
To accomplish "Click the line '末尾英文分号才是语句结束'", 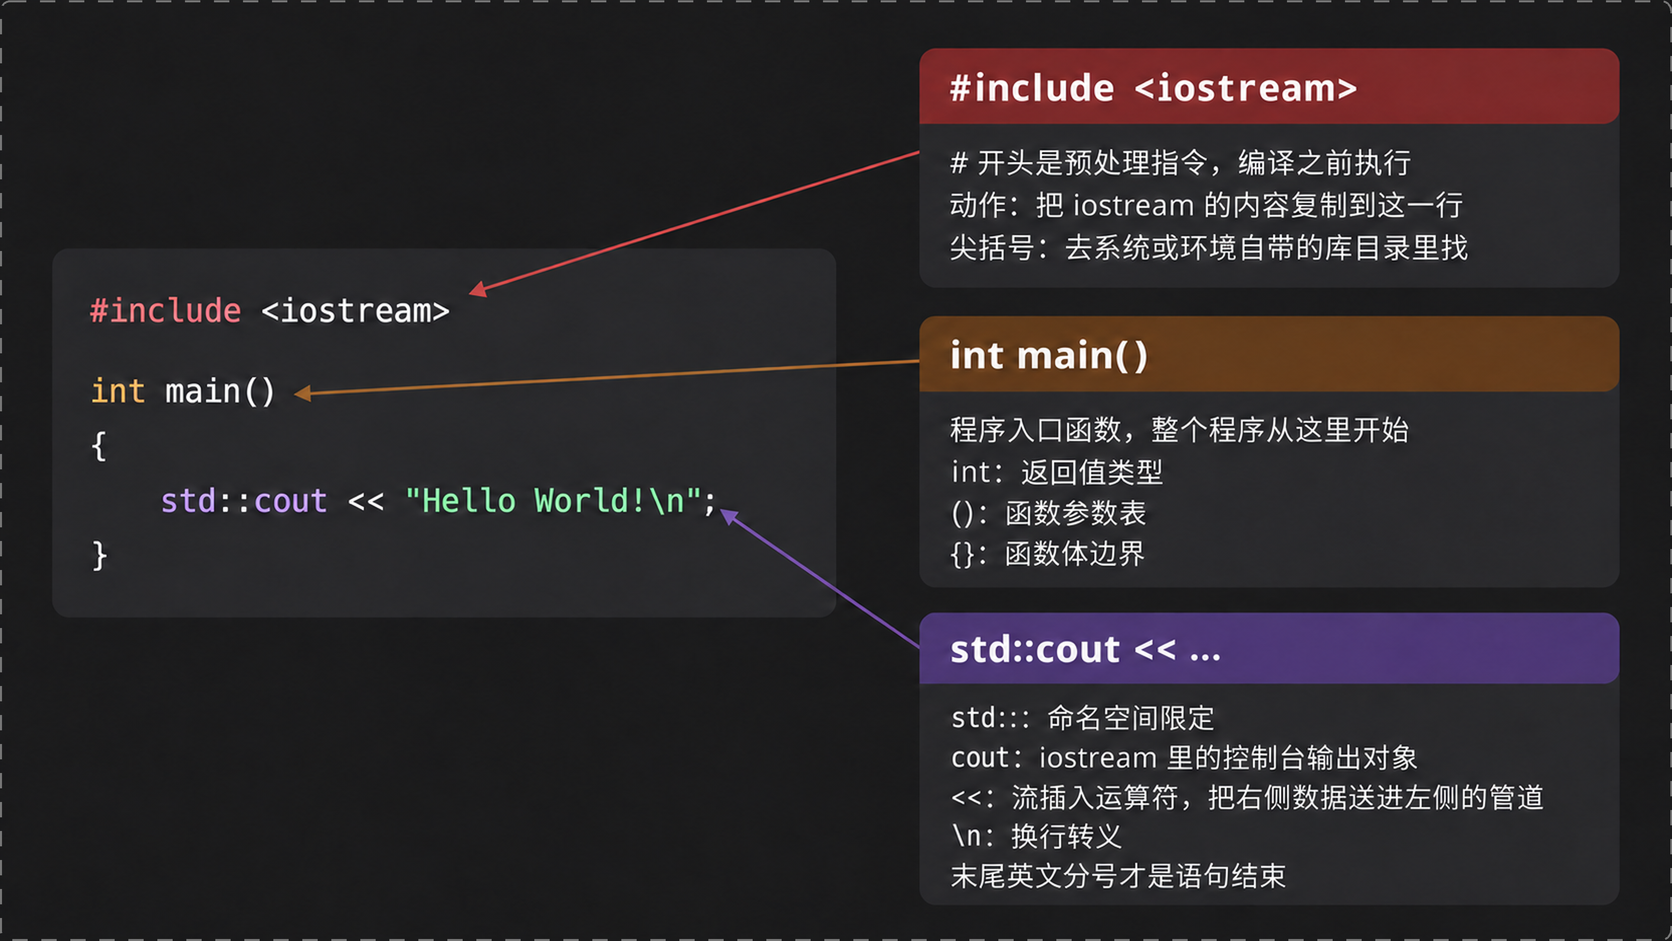I will point(1118,876).
